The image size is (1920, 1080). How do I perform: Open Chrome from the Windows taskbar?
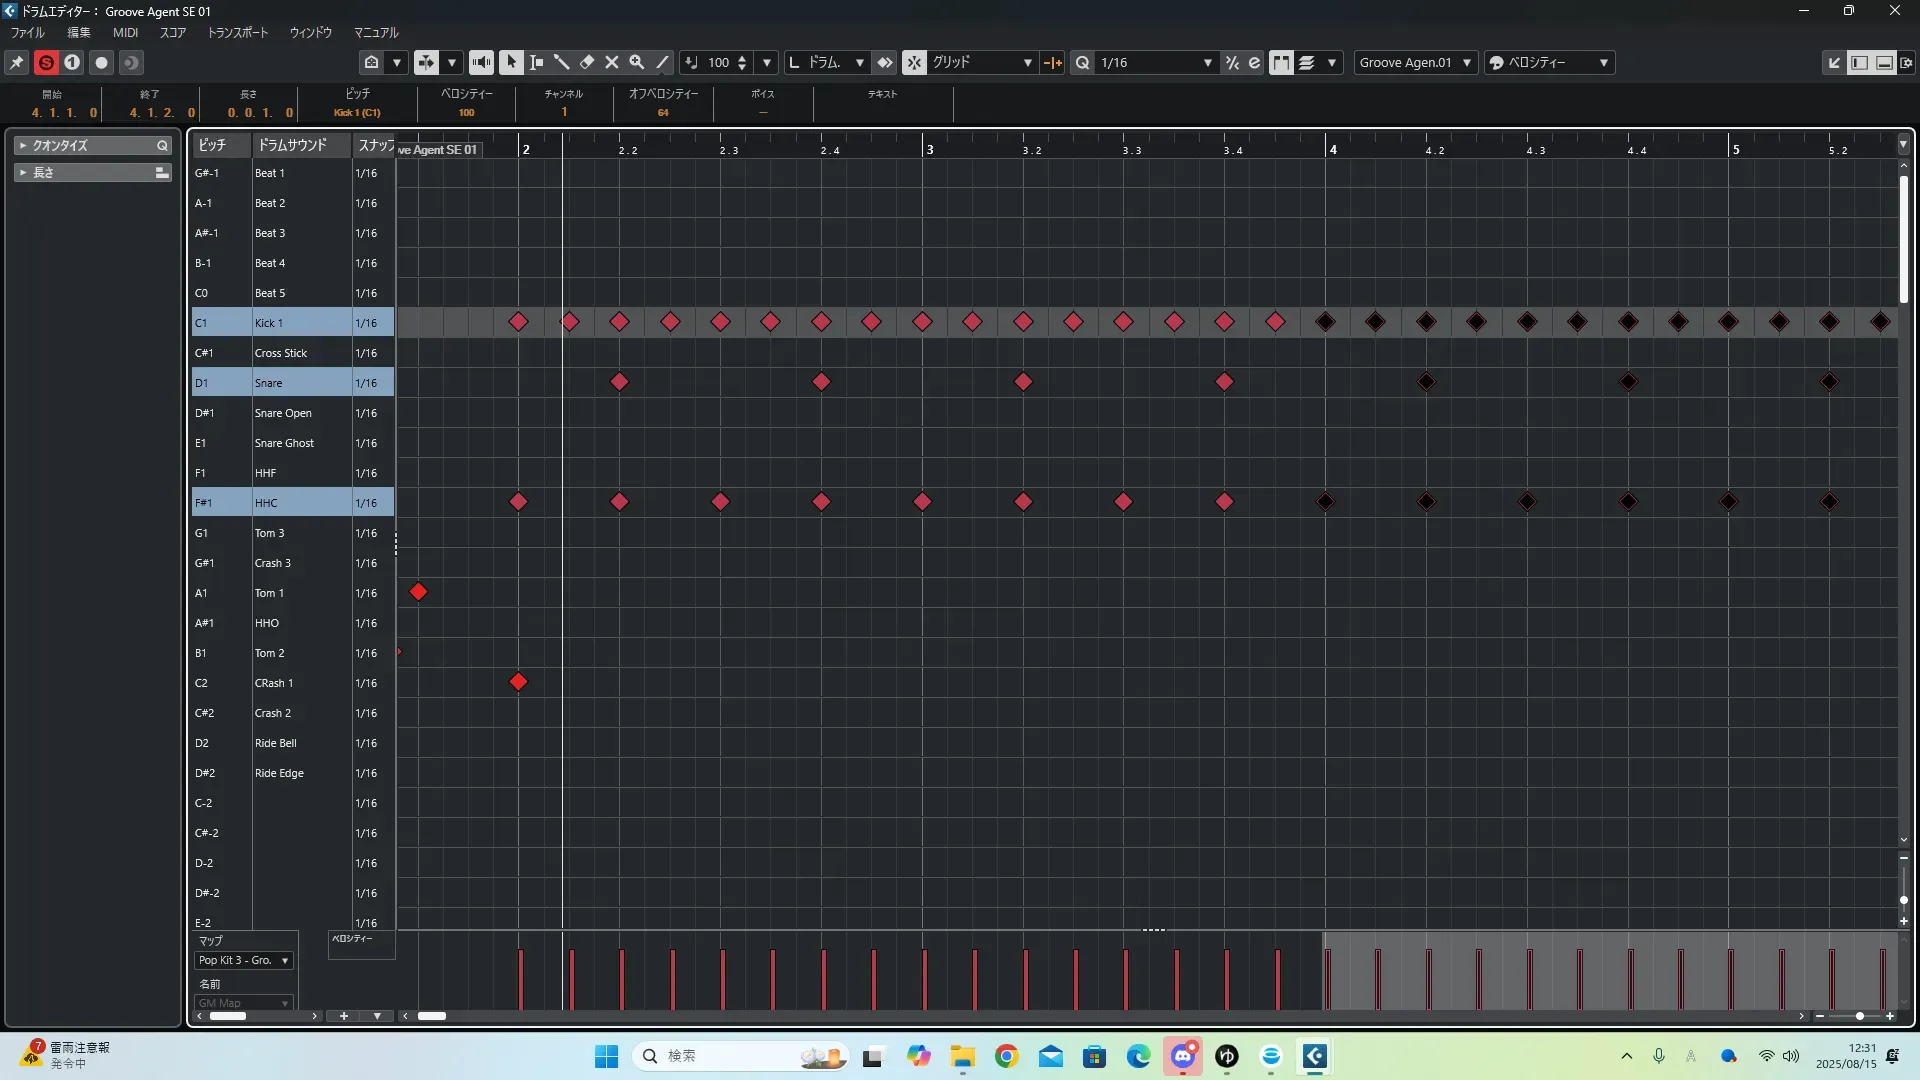pos(1006,1056)
